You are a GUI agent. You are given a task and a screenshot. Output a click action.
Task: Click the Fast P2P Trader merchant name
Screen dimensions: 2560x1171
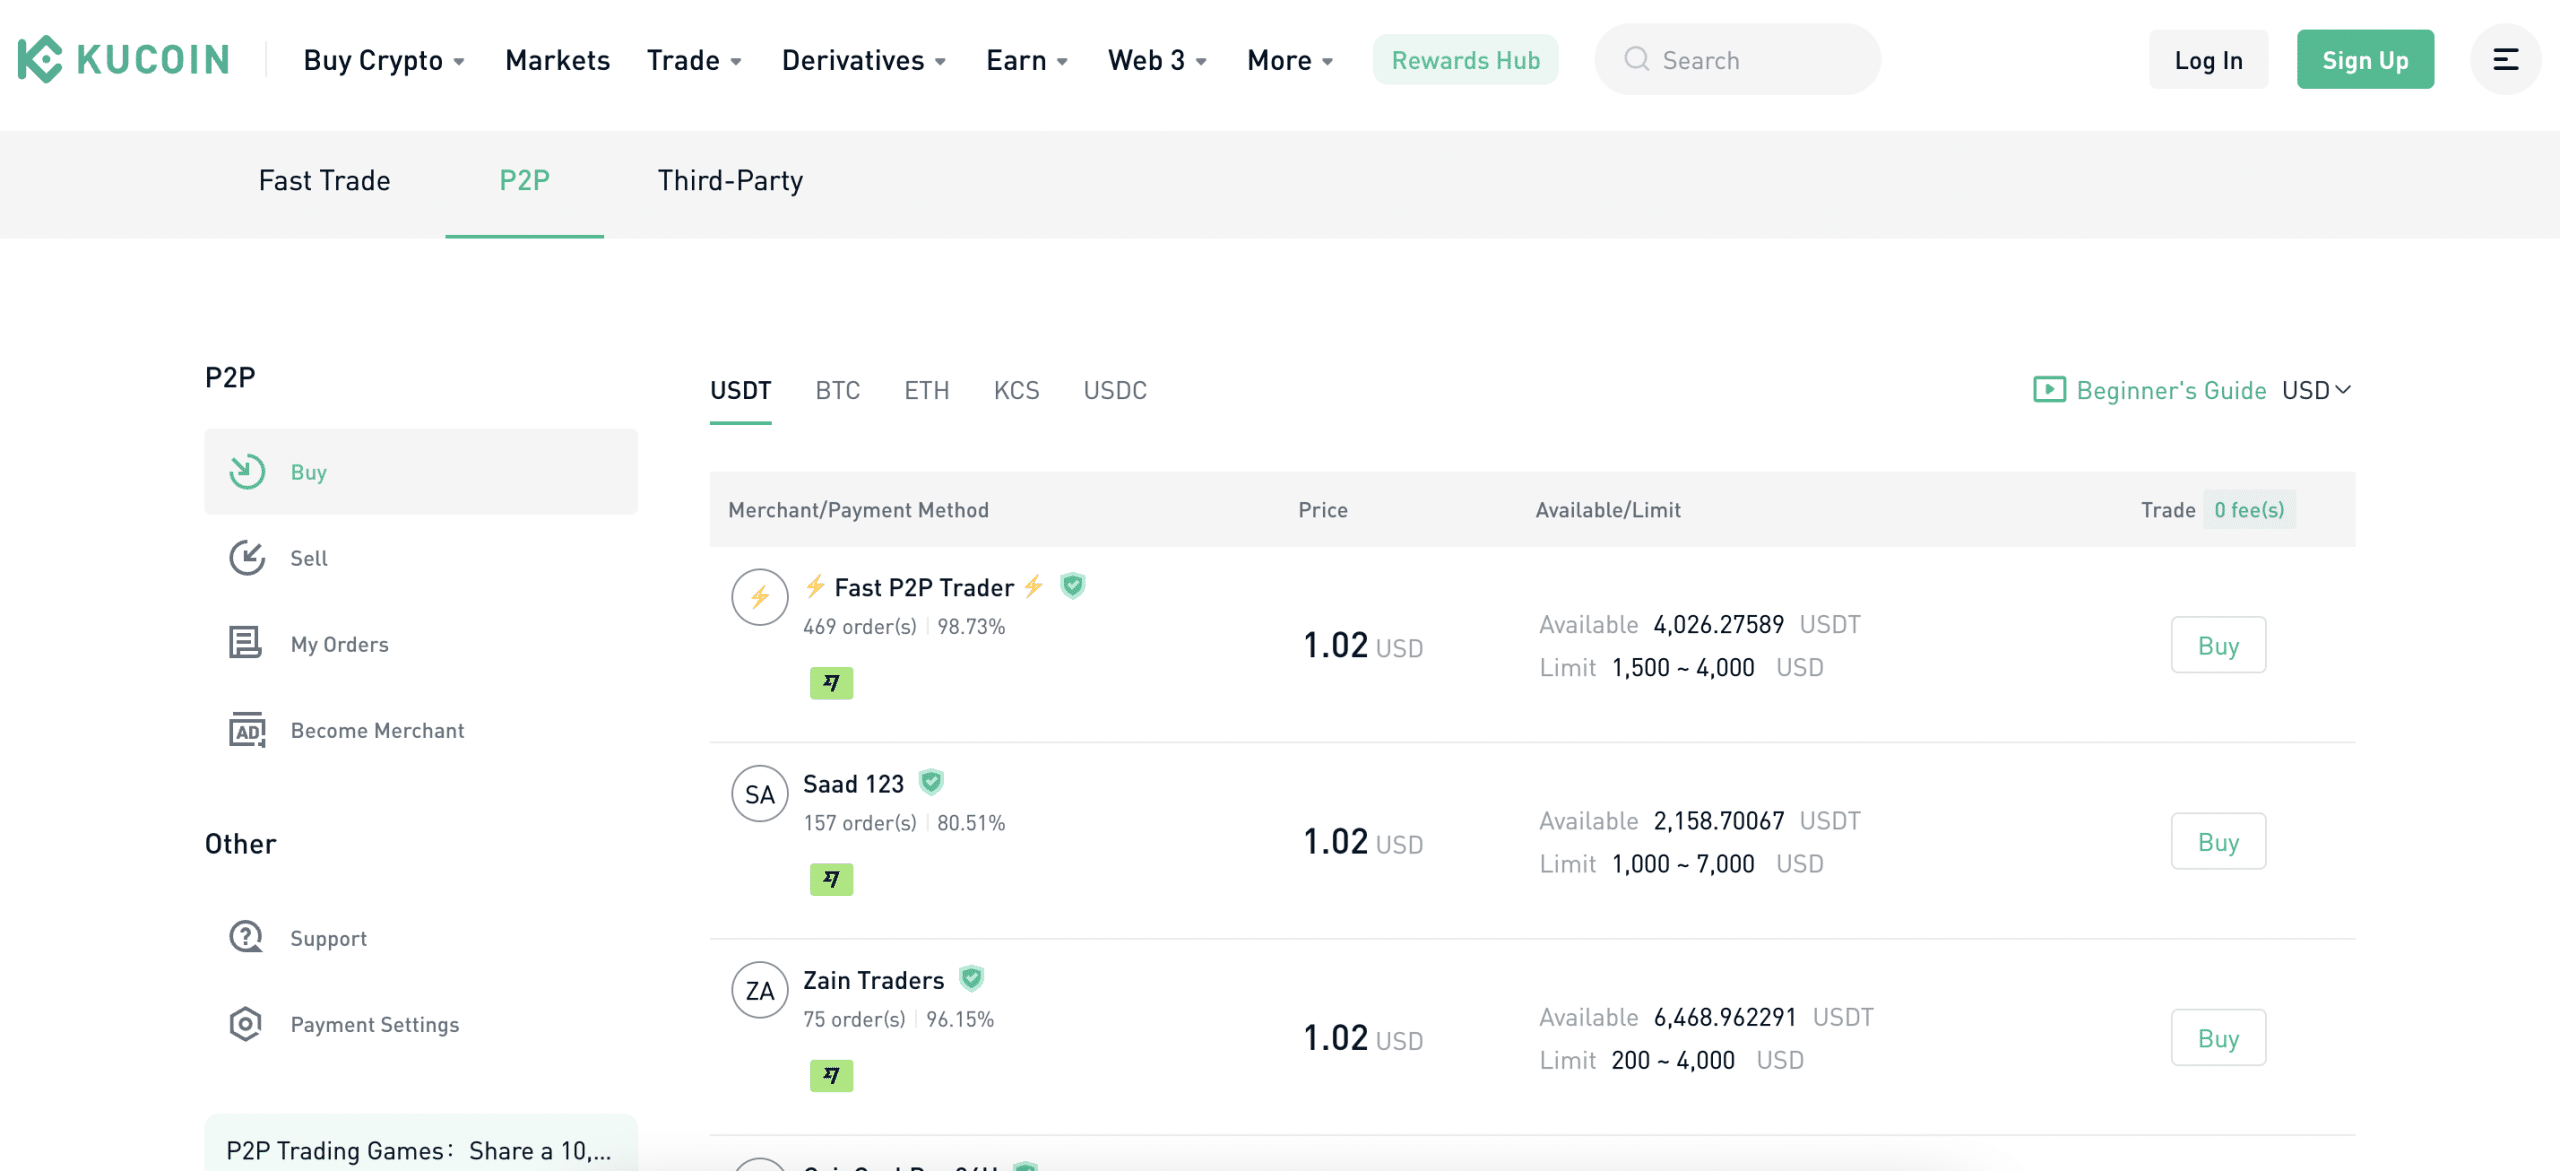pyautogui.click(x=924, y=587)
